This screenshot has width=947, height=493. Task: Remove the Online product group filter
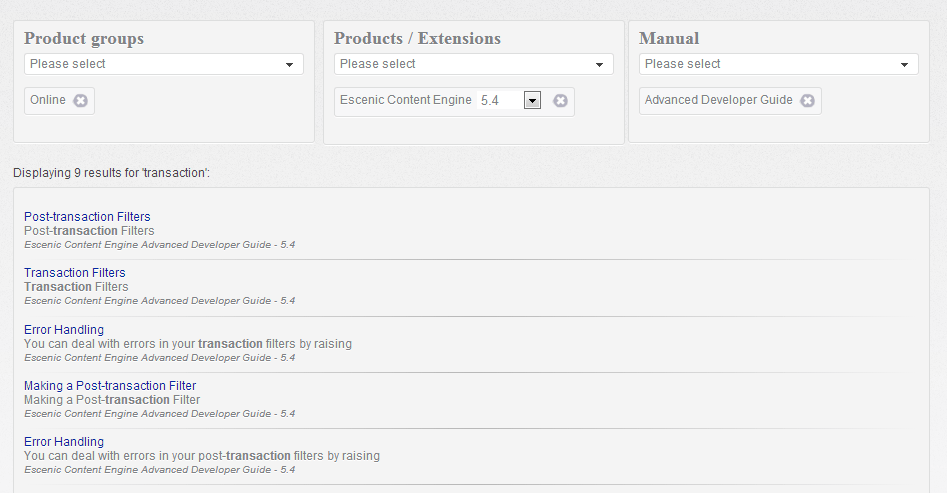(81, 100)
